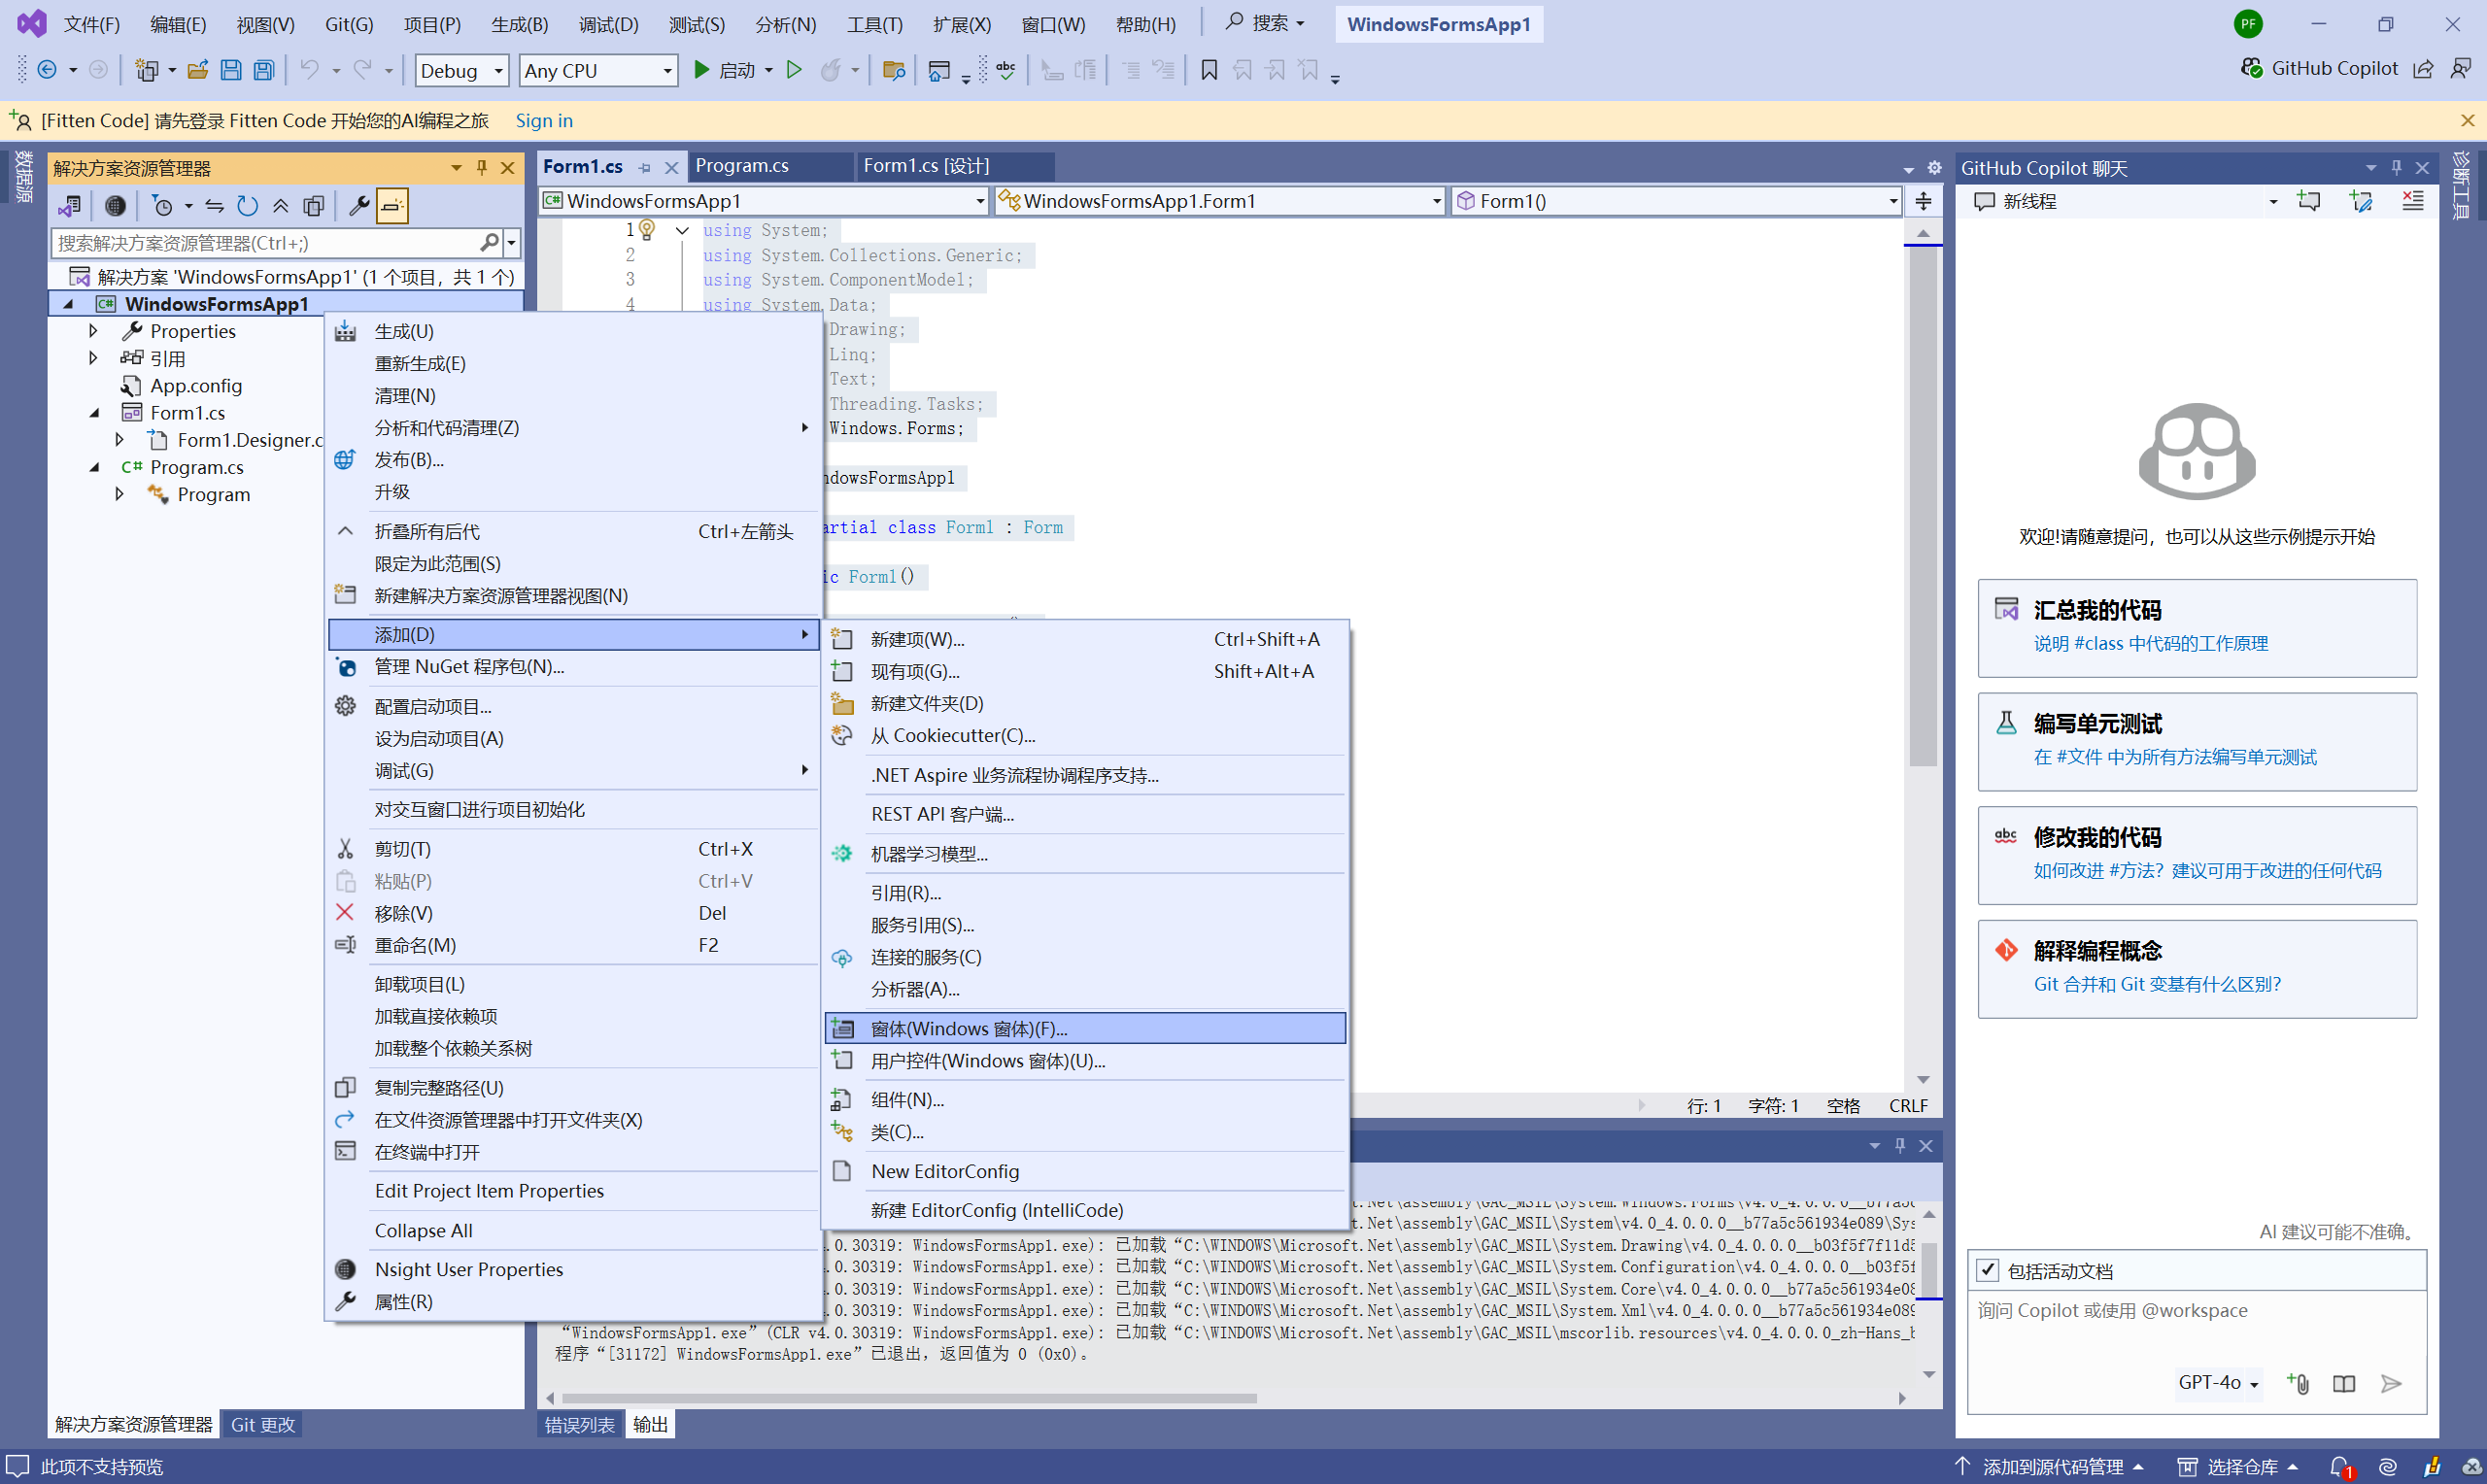Click 管理 NuGet 程序包(N)... menu entry
2487x1484 pixels.
(x=573, y=667)
